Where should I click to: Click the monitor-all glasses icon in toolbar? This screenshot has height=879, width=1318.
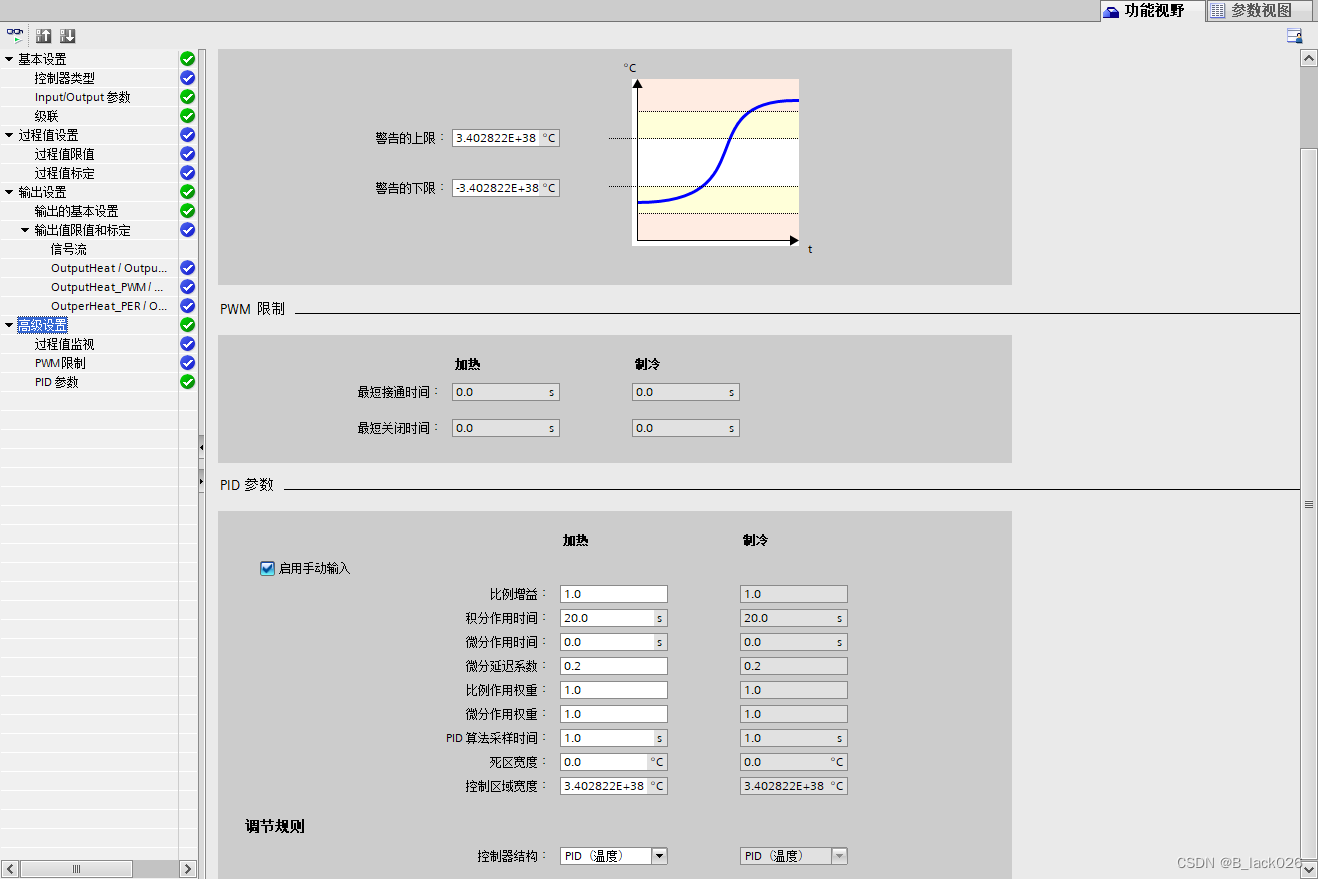(15, 35)
